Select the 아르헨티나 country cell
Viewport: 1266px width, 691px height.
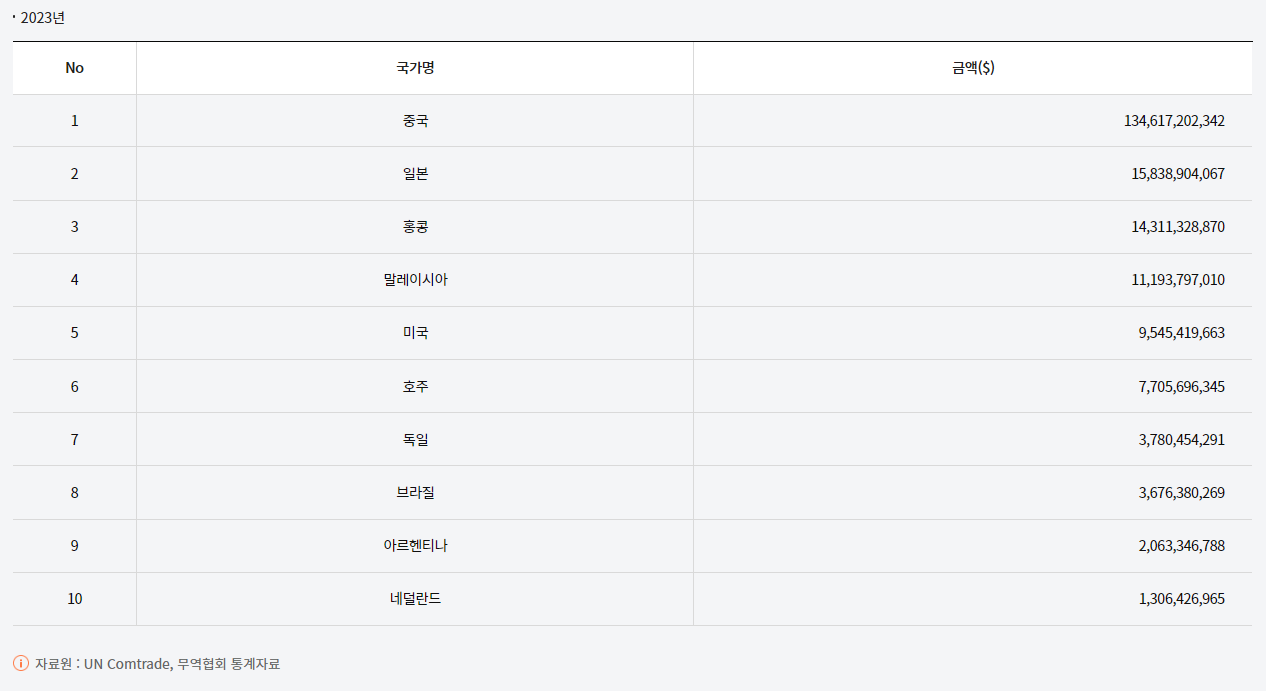(x=415, y=545)
